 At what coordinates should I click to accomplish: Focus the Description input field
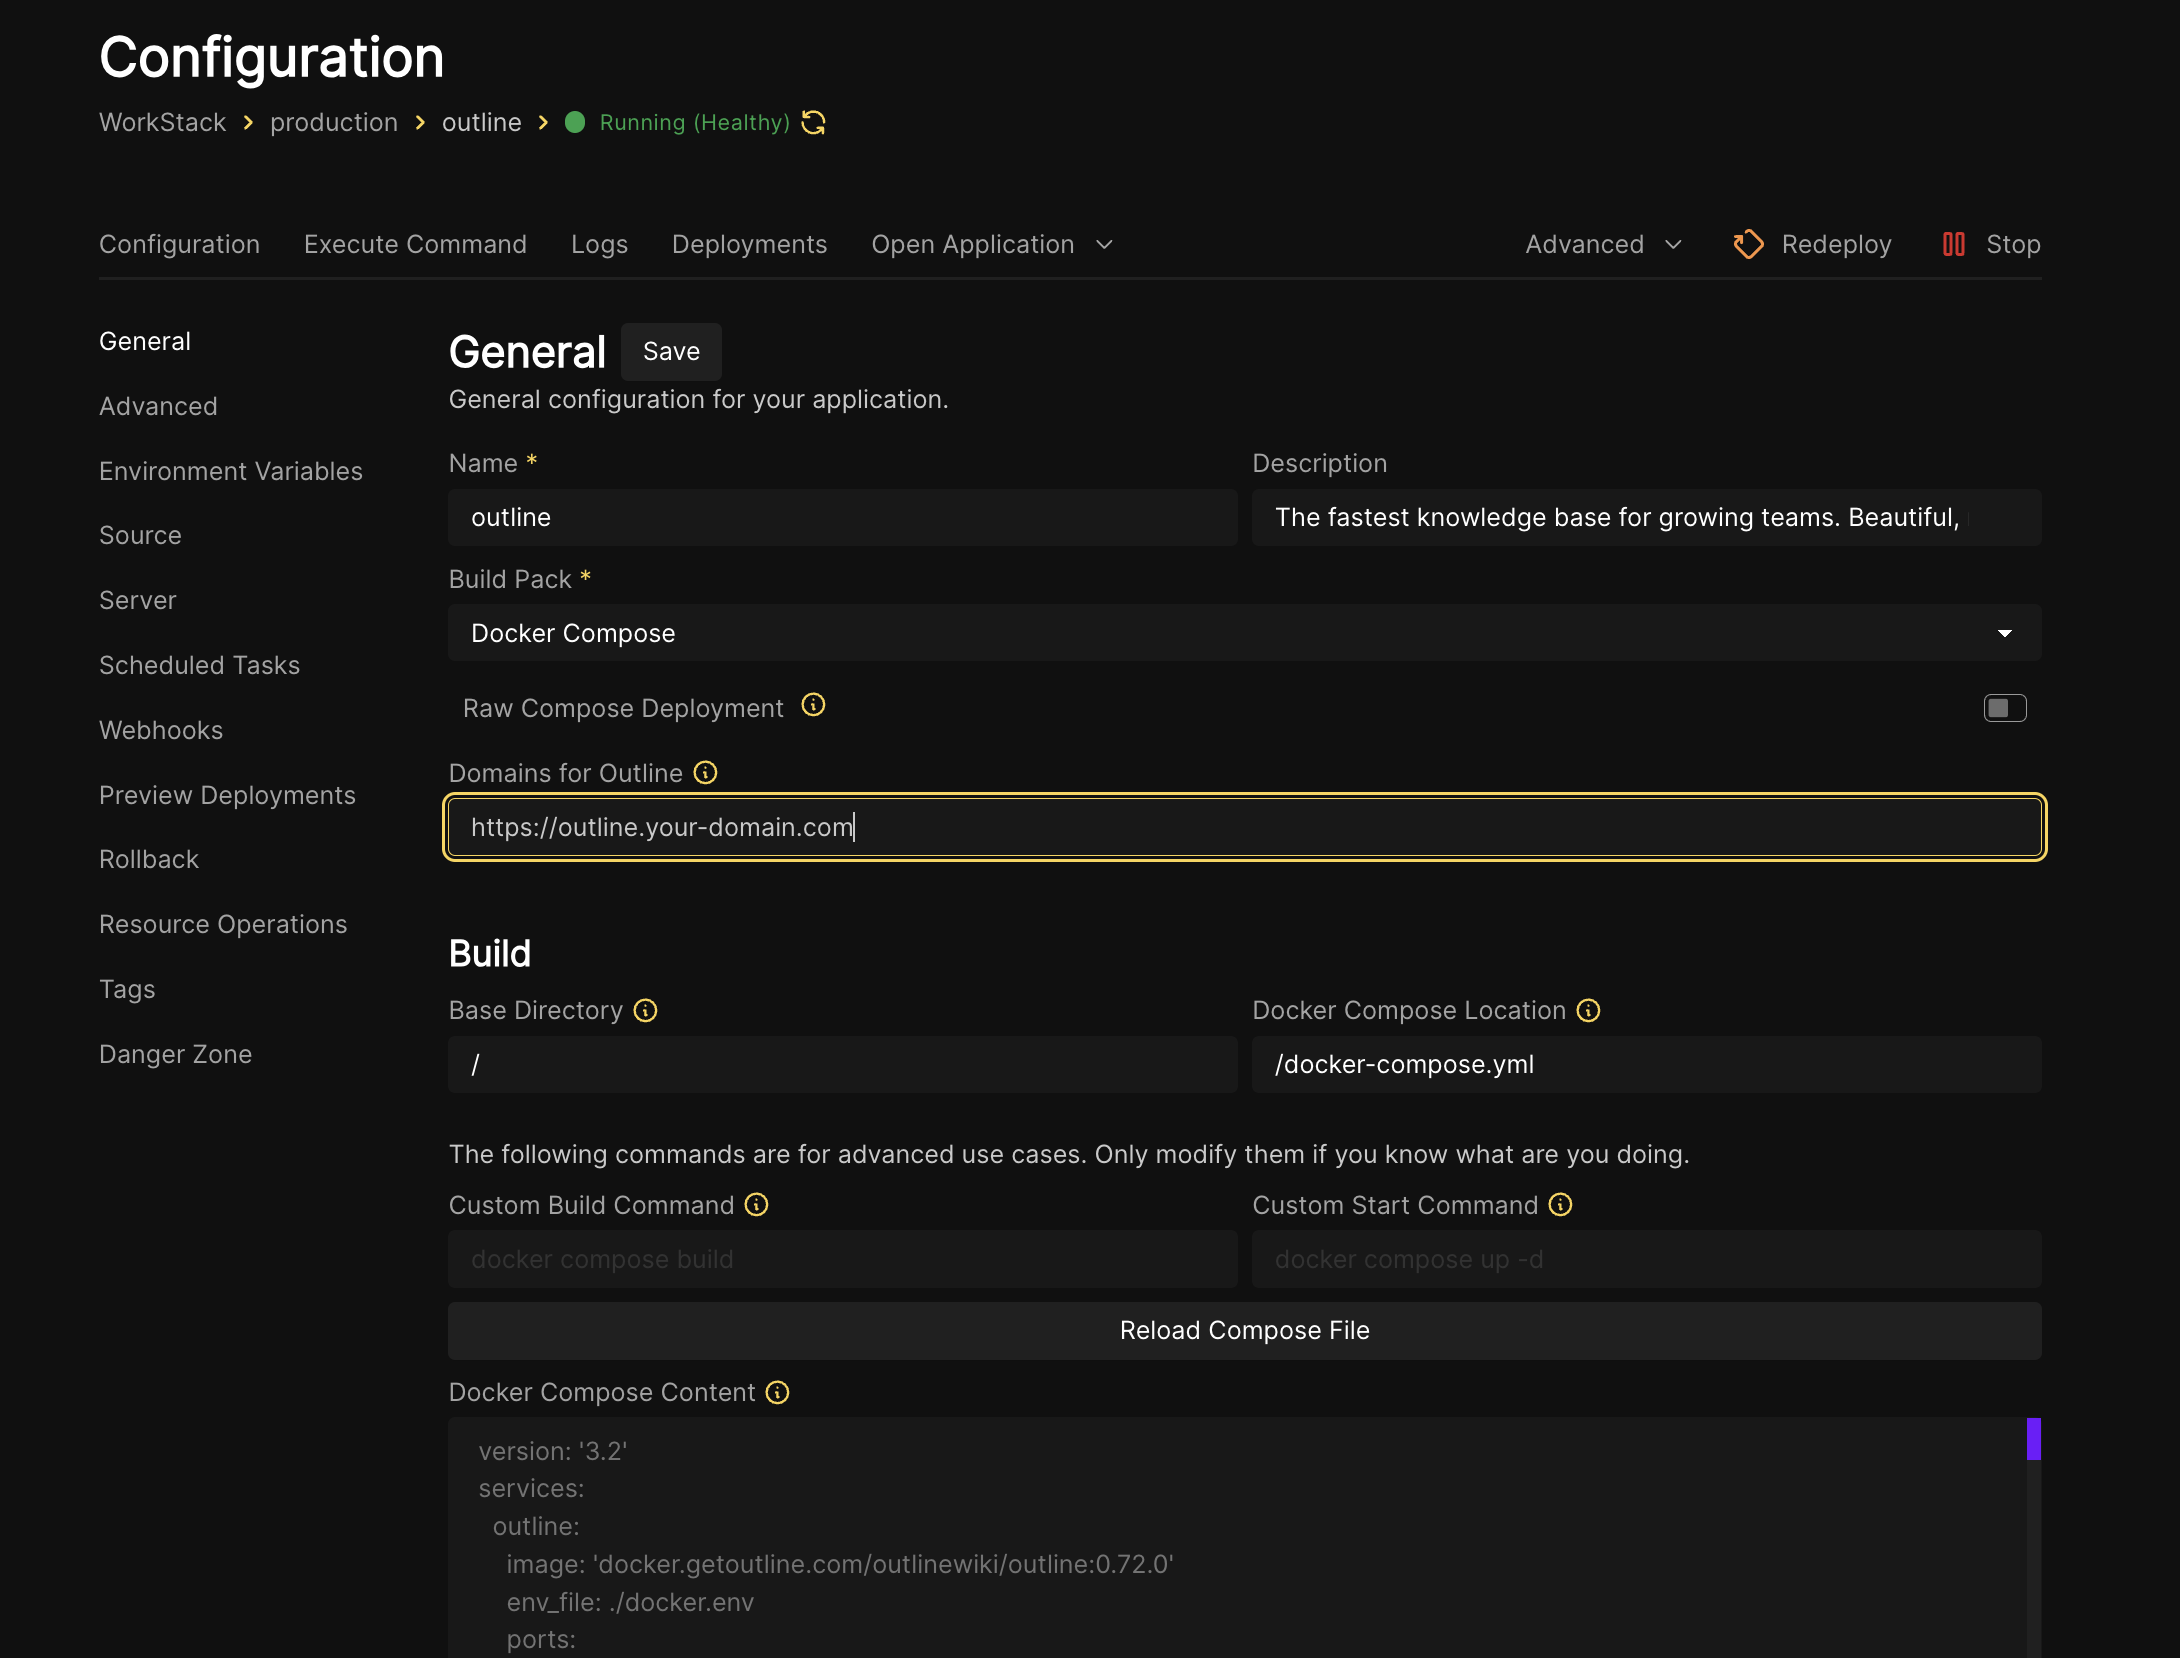[x=1647, y=518]
